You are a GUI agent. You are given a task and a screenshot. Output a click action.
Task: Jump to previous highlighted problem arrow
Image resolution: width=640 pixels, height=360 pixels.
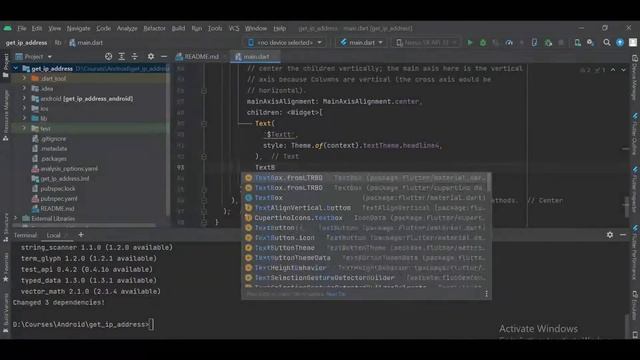(x=613, y=70)
